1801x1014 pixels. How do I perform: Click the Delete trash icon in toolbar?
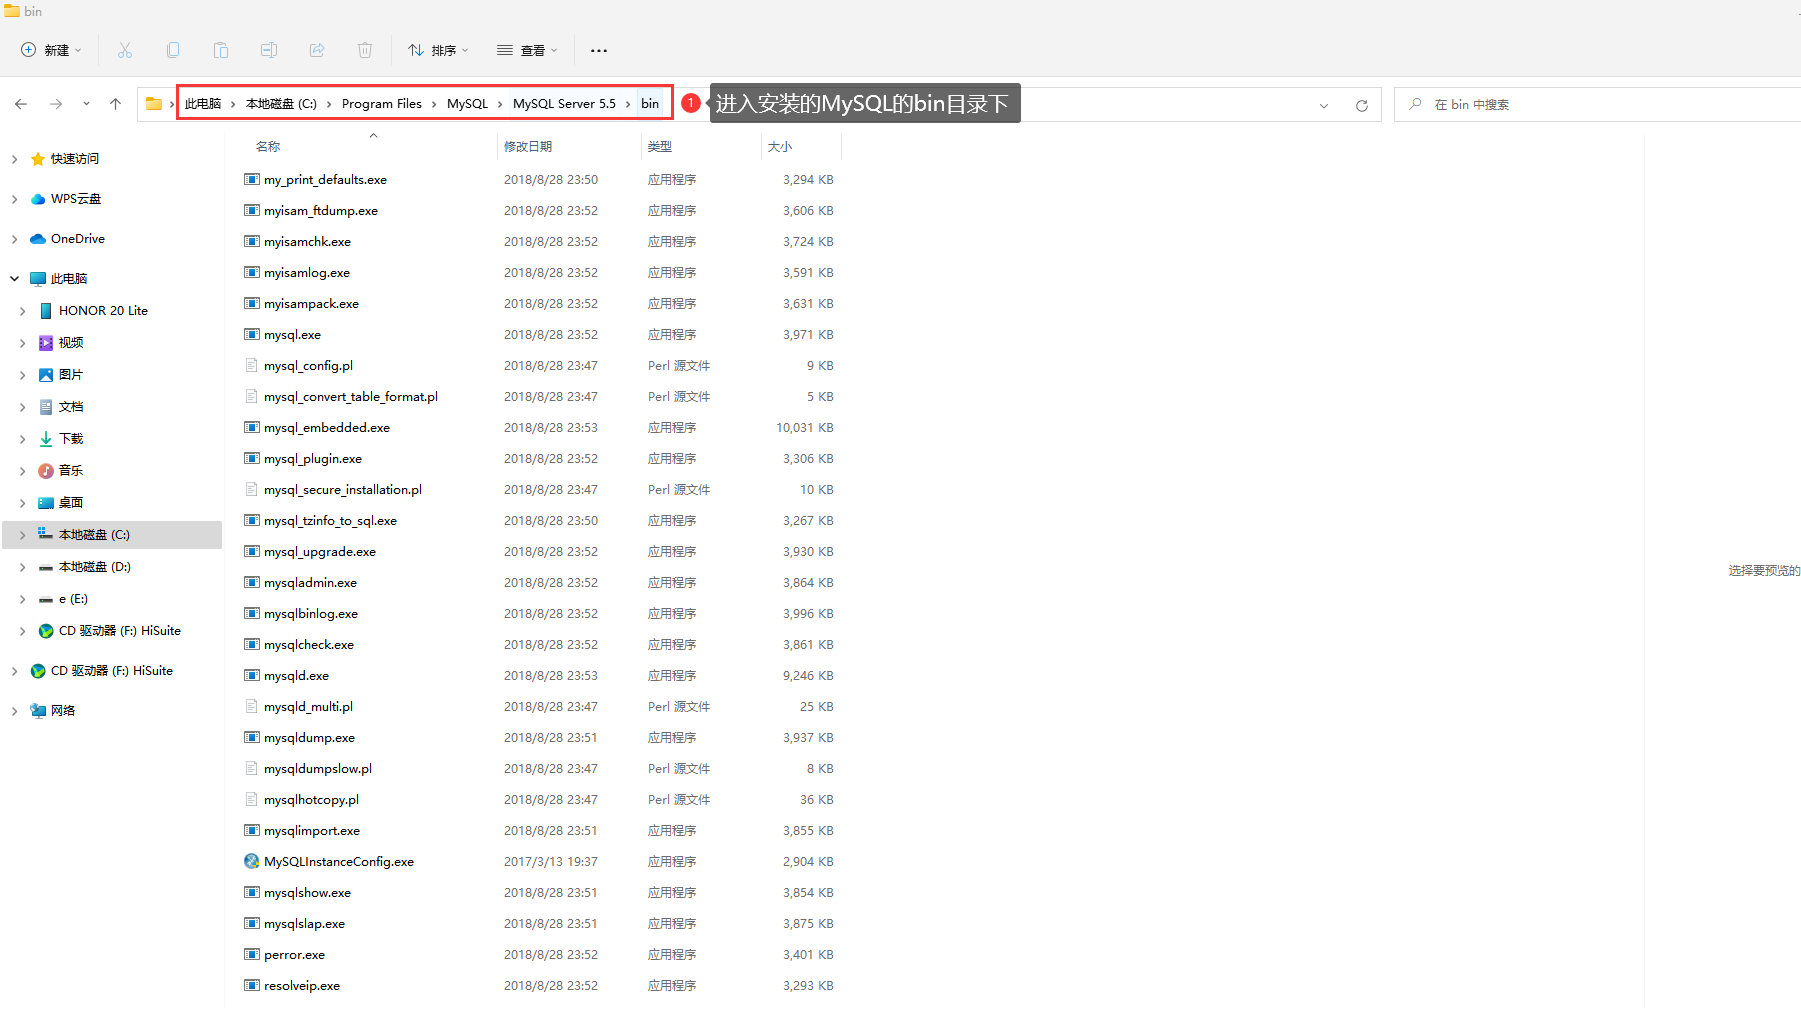coord(365,50)
